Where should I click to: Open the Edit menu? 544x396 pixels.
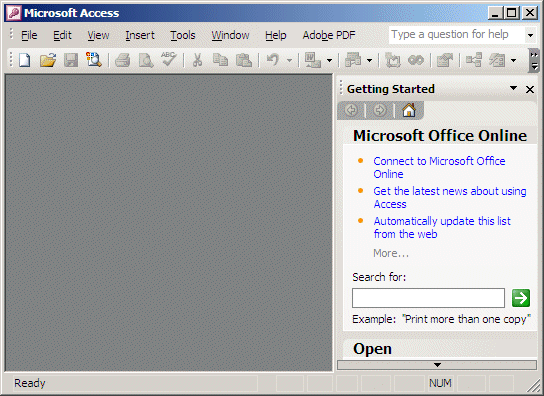tap(62, 35)
